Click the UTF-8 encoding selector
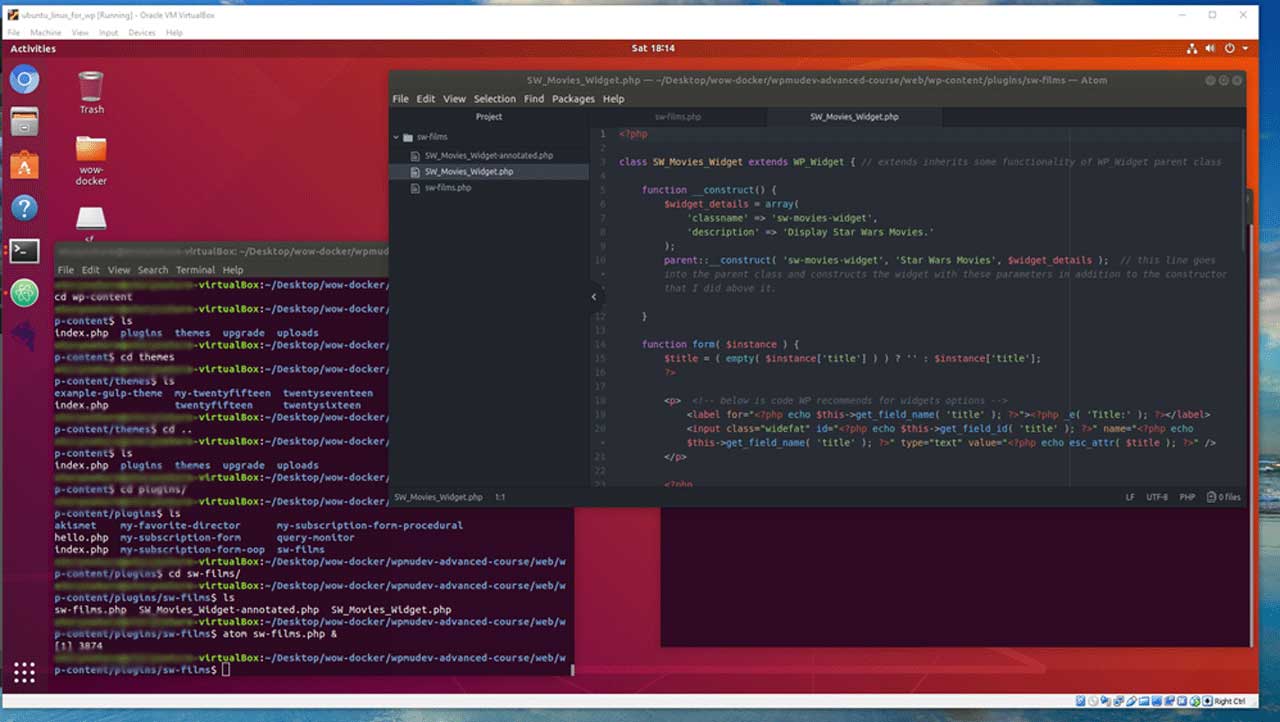The image size is (1280, 722). click(x=1157, y=497)
